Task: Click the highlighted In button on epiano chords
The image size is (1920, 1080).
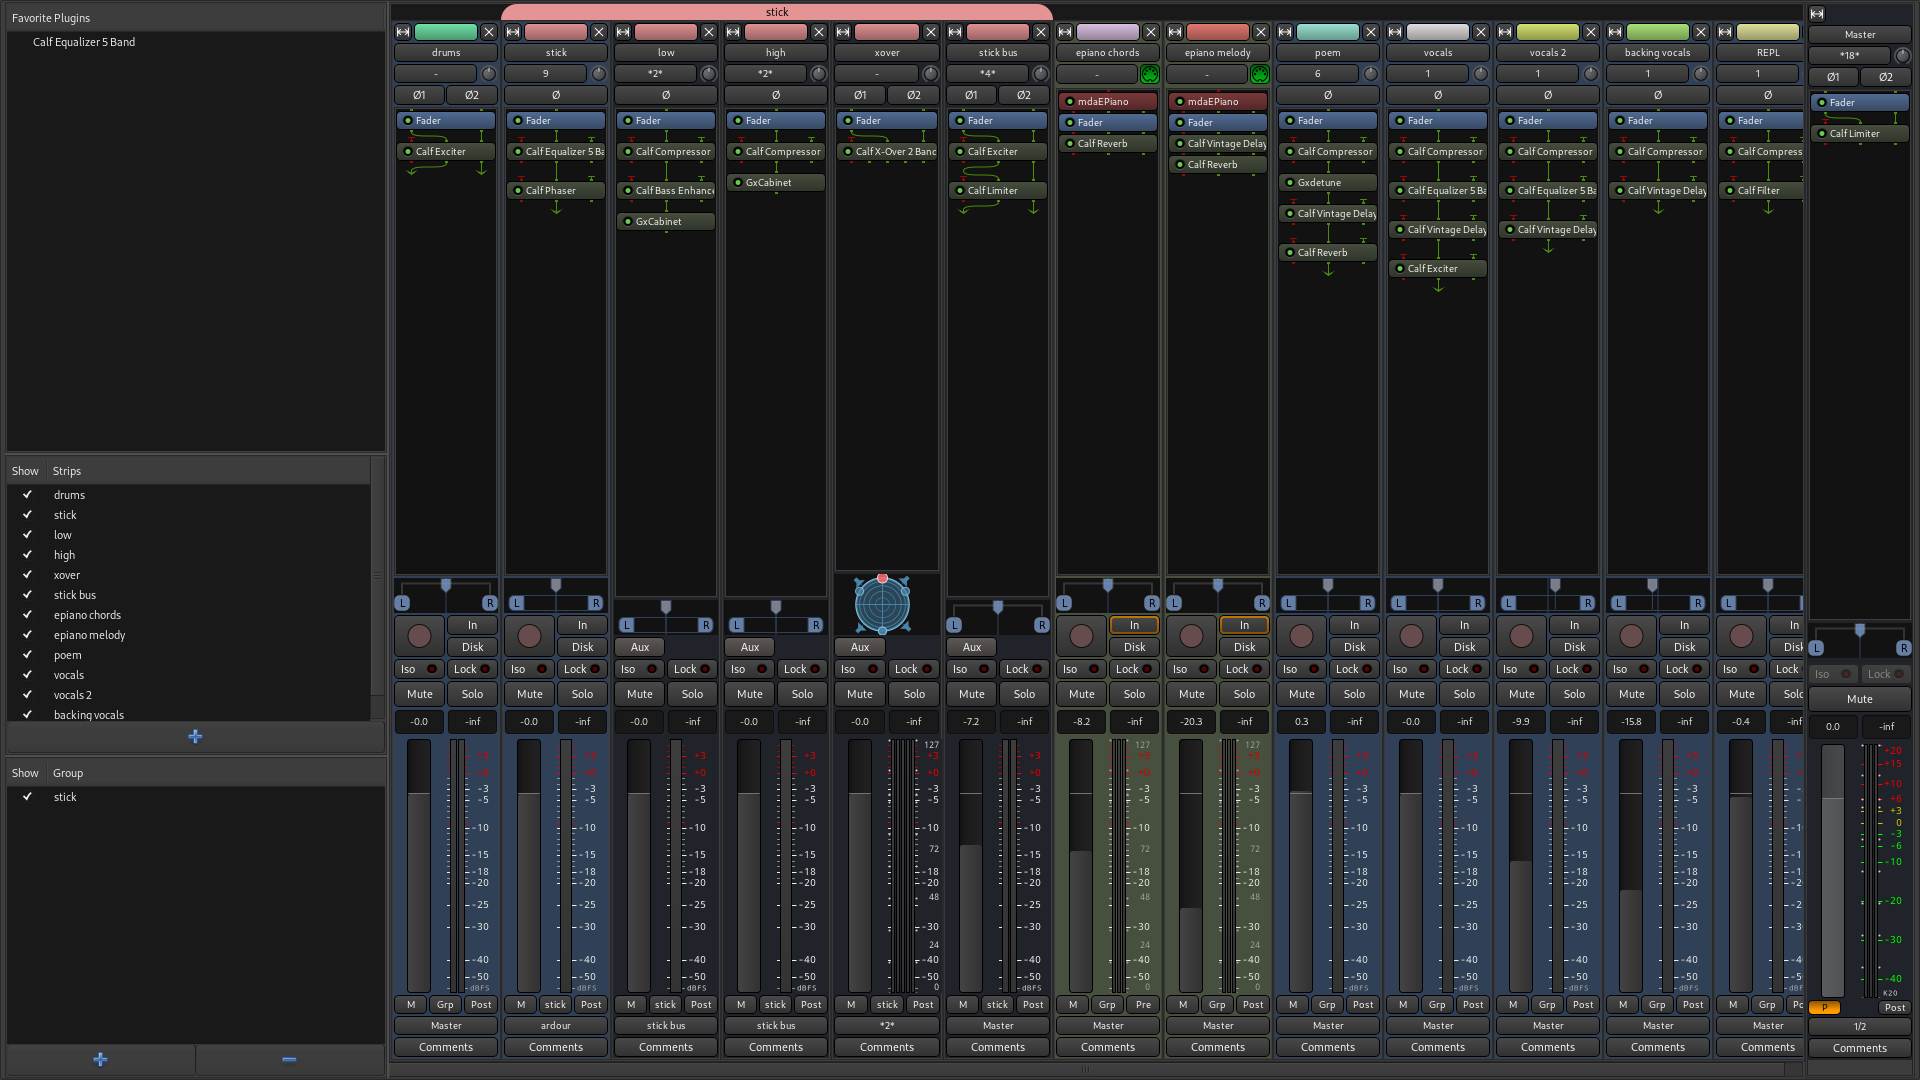Action: (x=1134, y=626)
